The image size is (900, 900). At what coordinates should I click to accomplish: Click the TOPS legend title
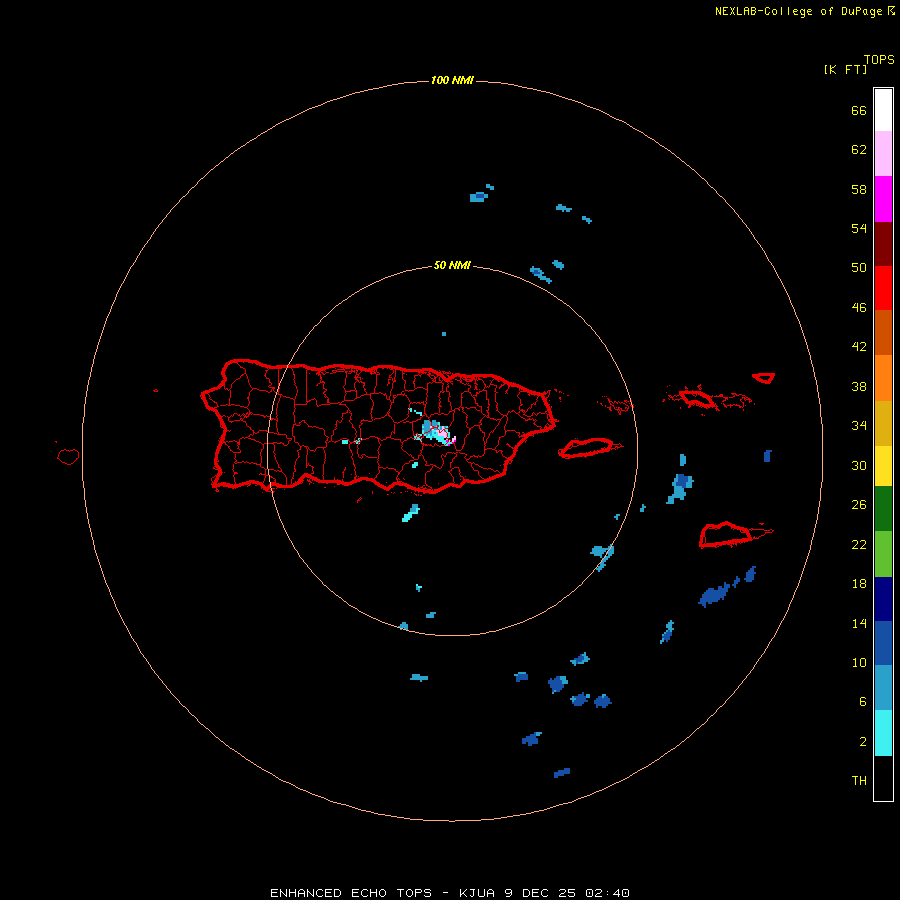click(879, 59)
